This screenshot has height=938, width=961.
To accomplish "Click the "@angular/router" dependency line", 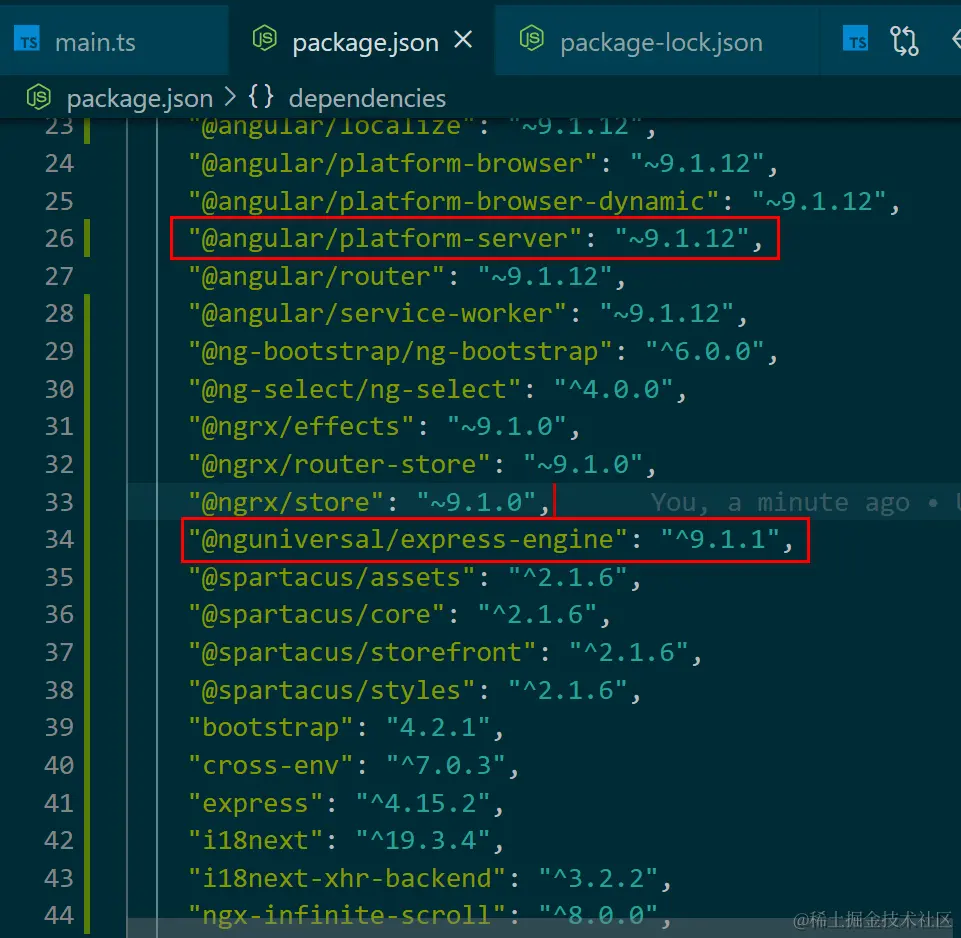I will [x=407, y=276].
